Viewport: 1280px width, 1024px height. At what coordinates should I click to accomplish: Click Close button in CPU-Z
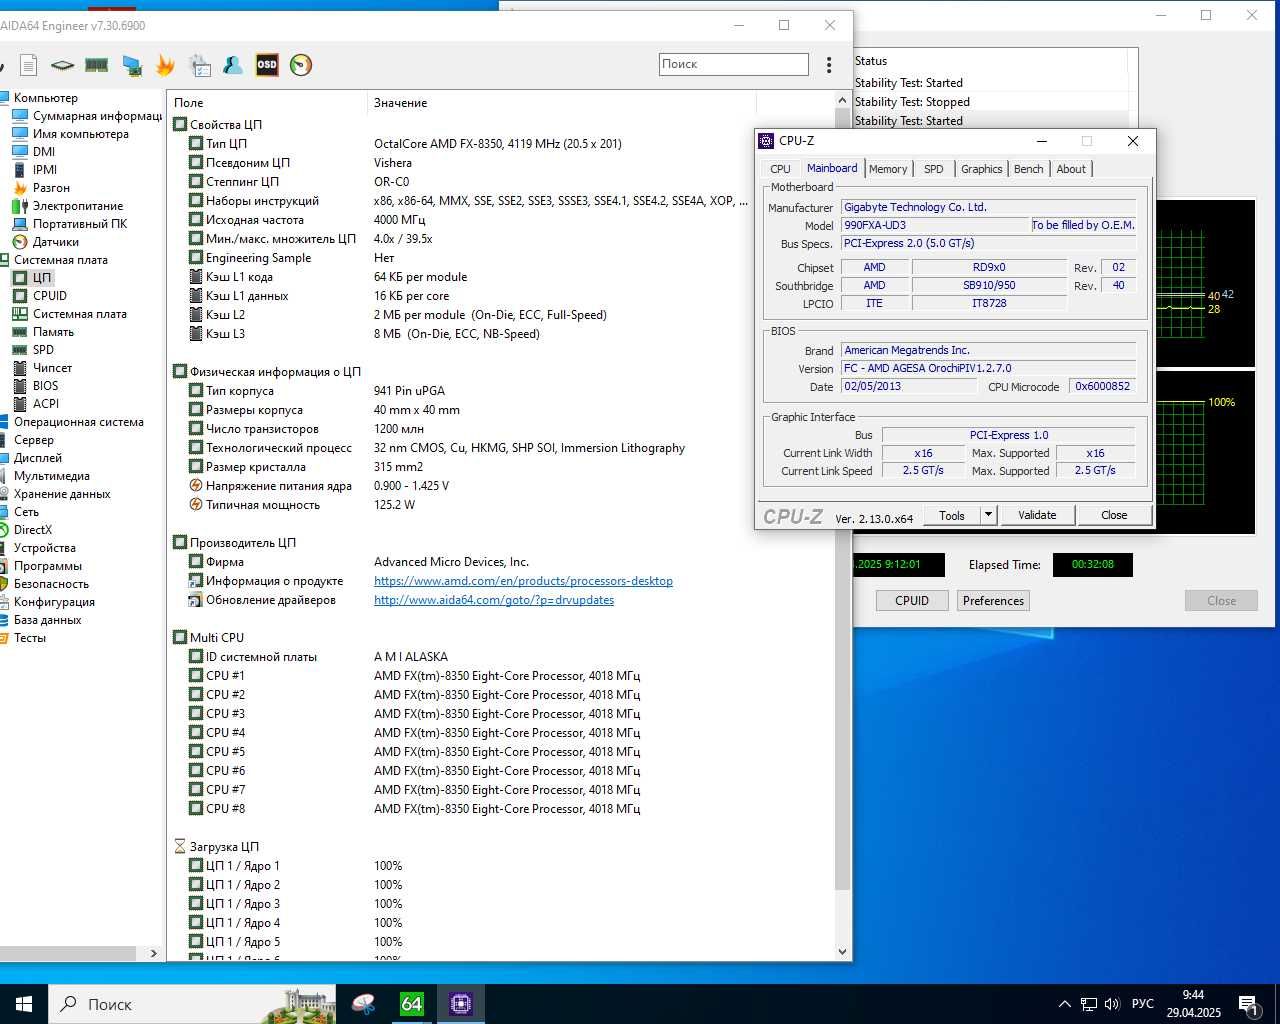[x=1114, y=515]
